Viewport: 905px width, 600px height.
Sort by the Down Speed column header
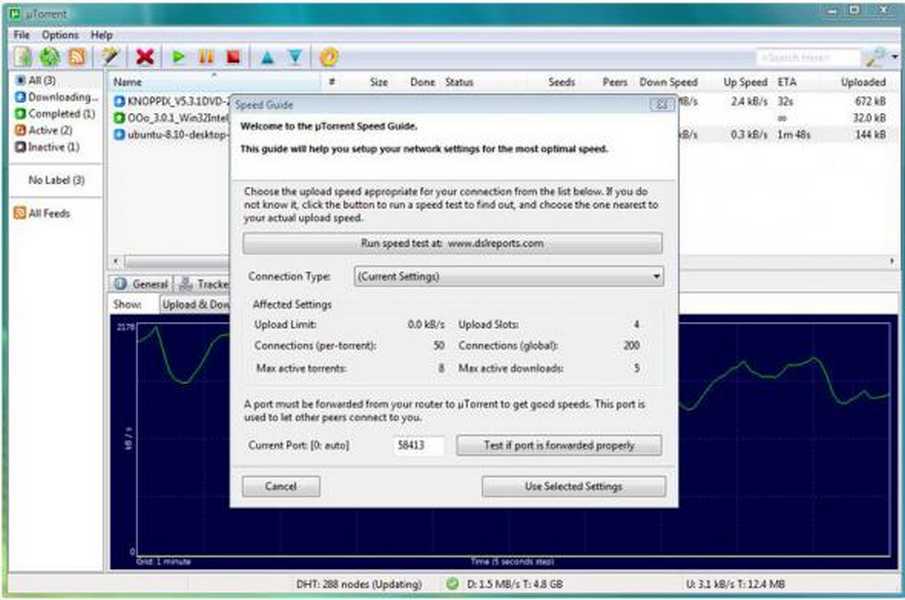(x=668, y=82)
